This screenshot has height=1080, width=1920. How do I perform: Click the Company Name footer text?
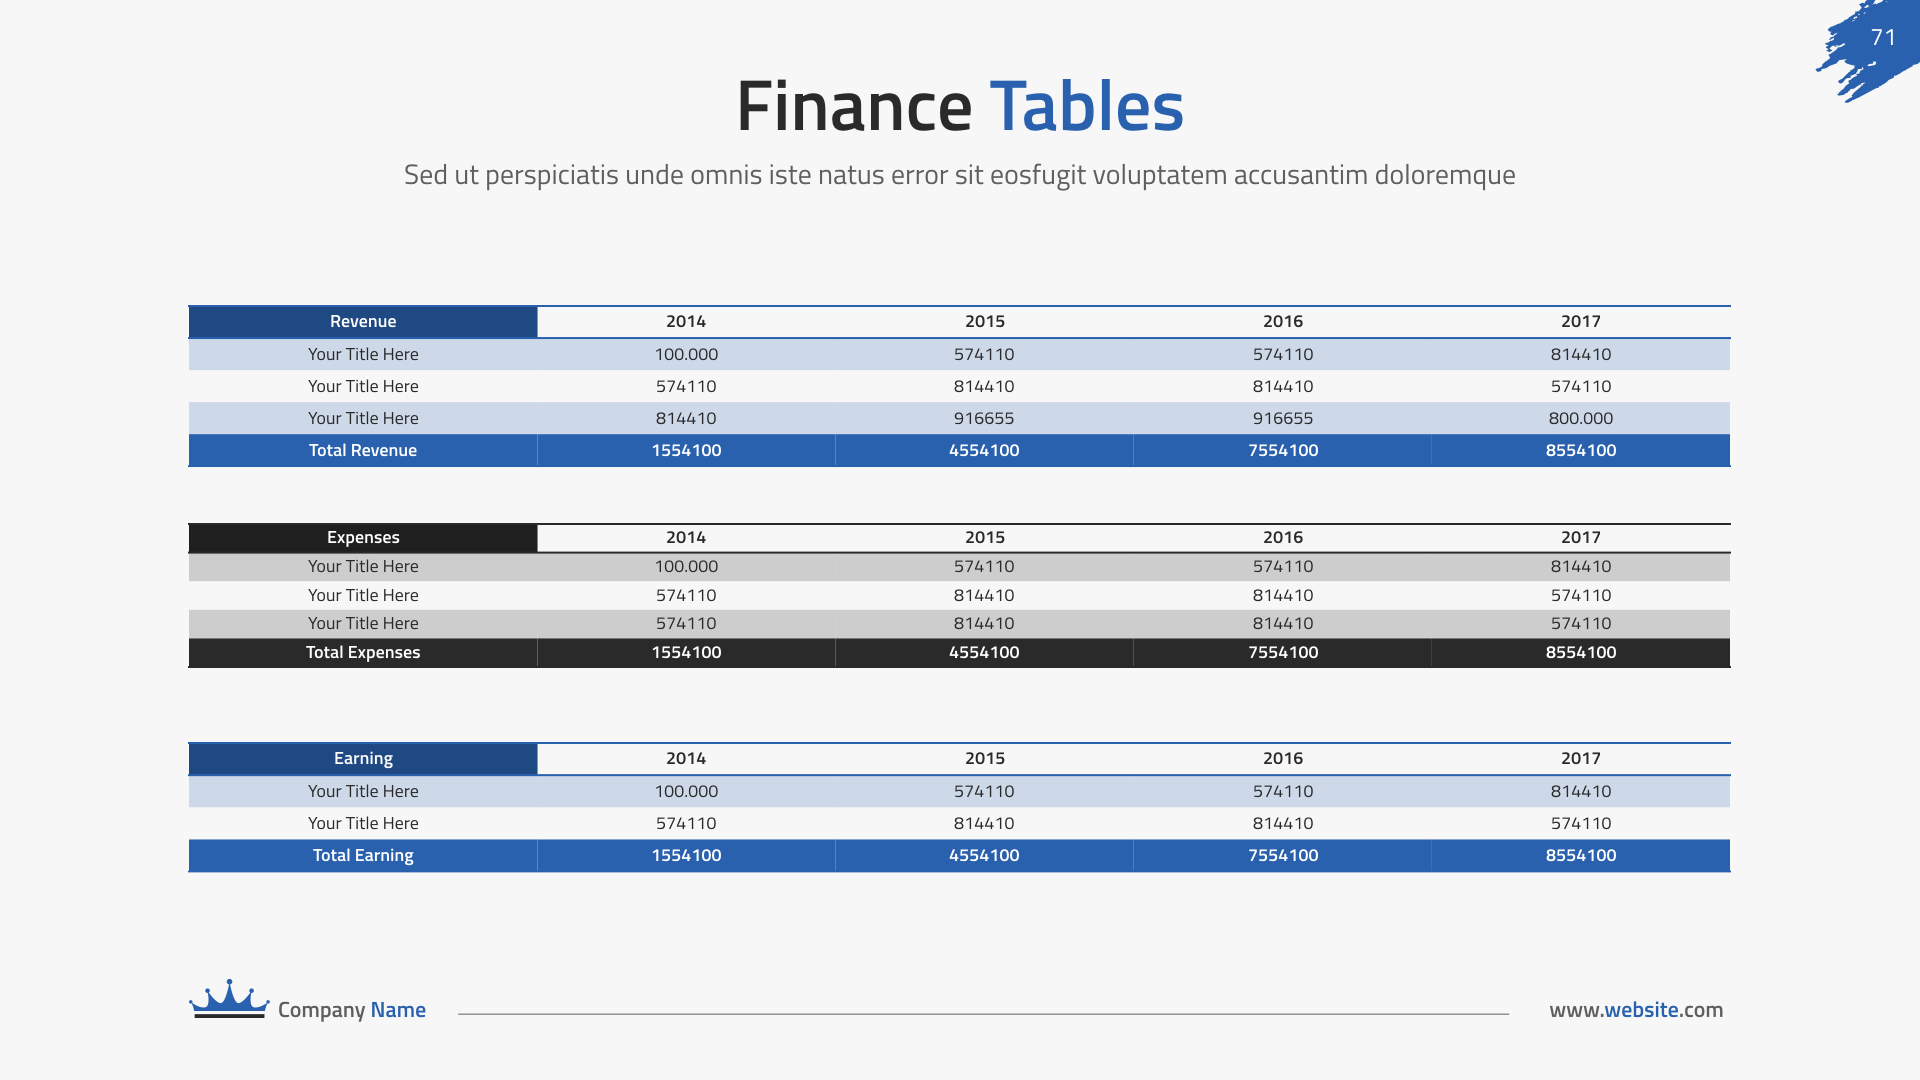(351, 1010)
